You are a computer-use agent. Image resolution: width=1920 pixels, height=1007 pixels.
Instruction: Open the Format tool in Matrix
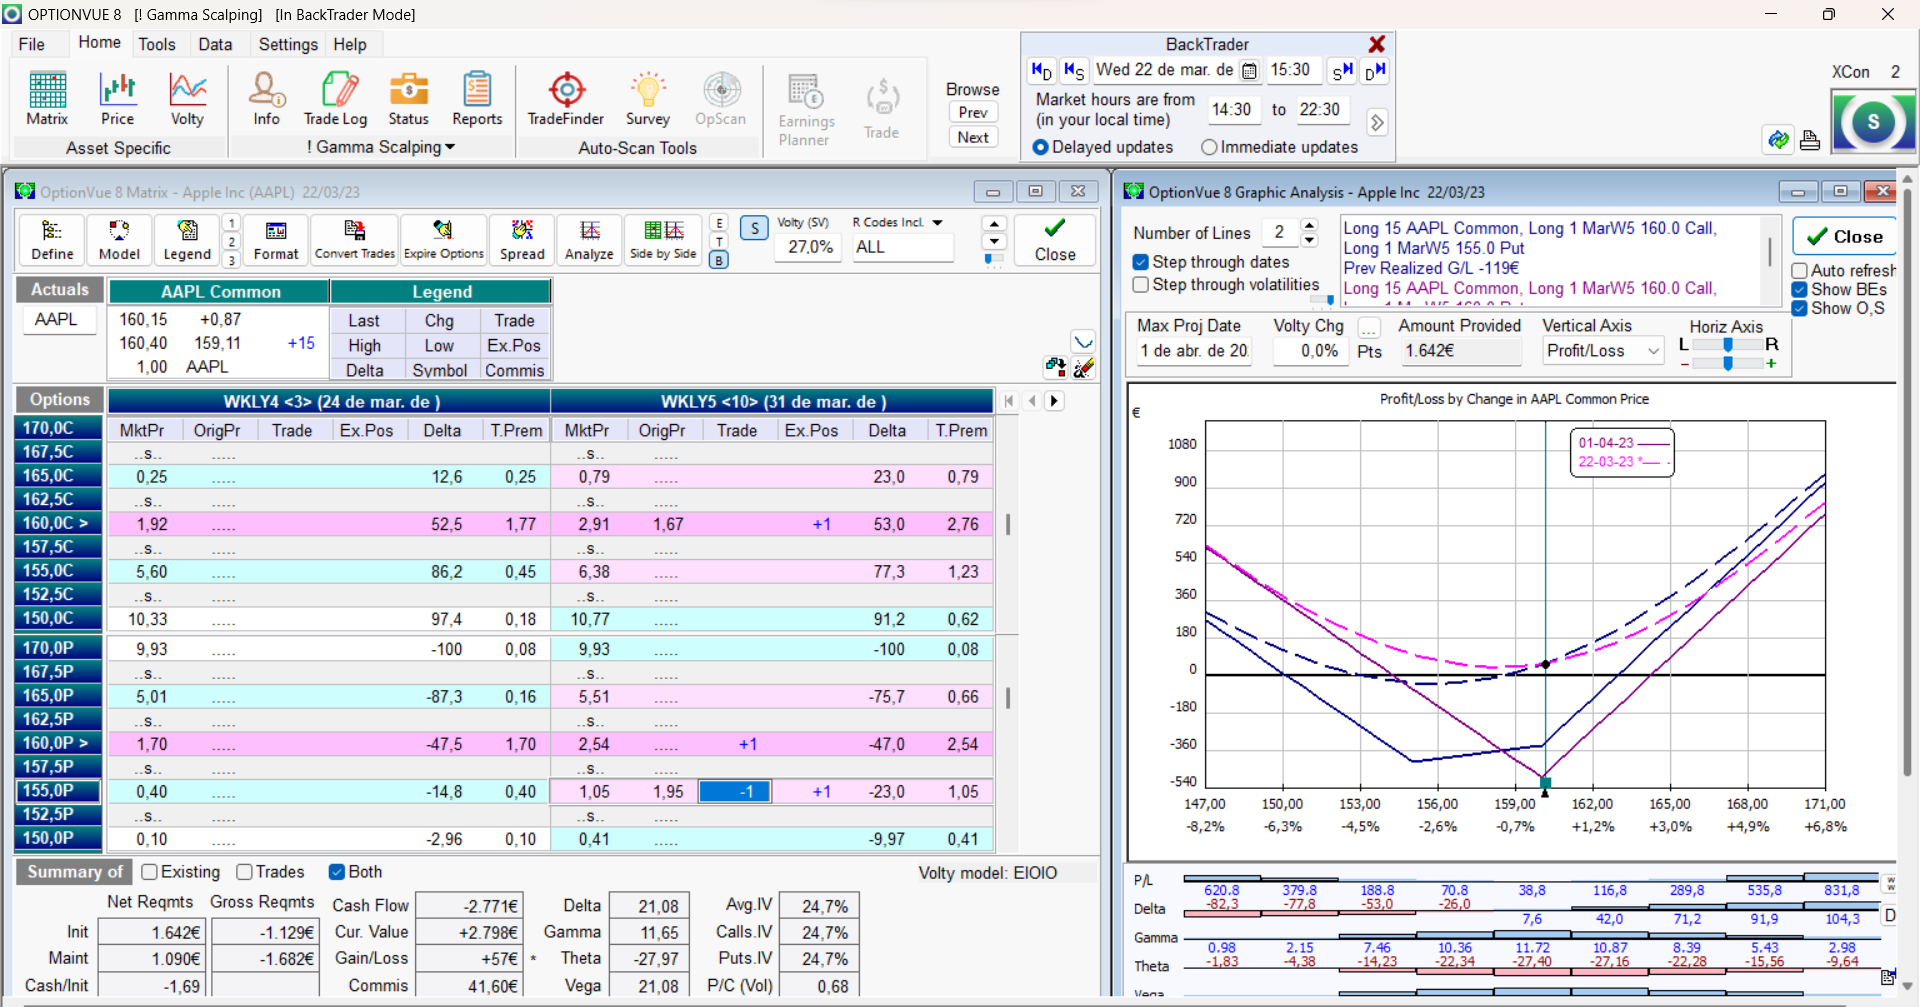[x=276, y=241]
